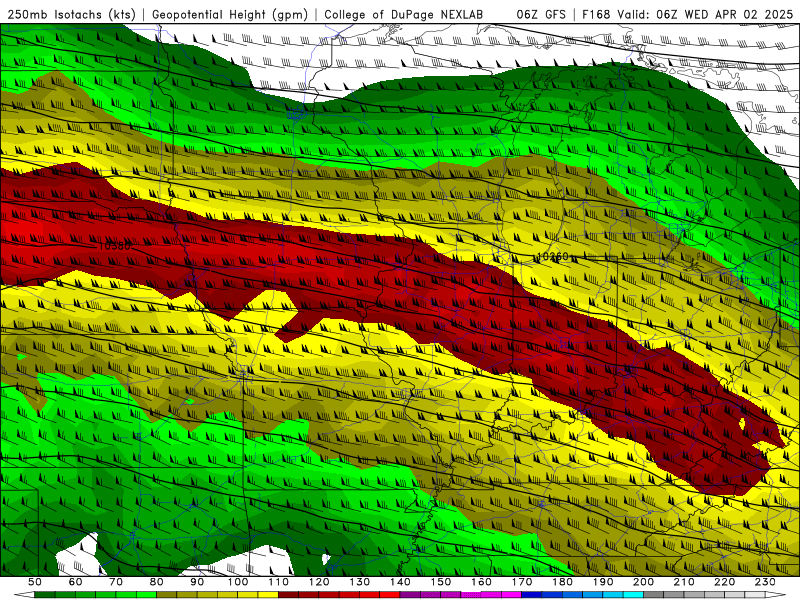
Task: Click the 150 value on the color scale
Action: point(440,582)
